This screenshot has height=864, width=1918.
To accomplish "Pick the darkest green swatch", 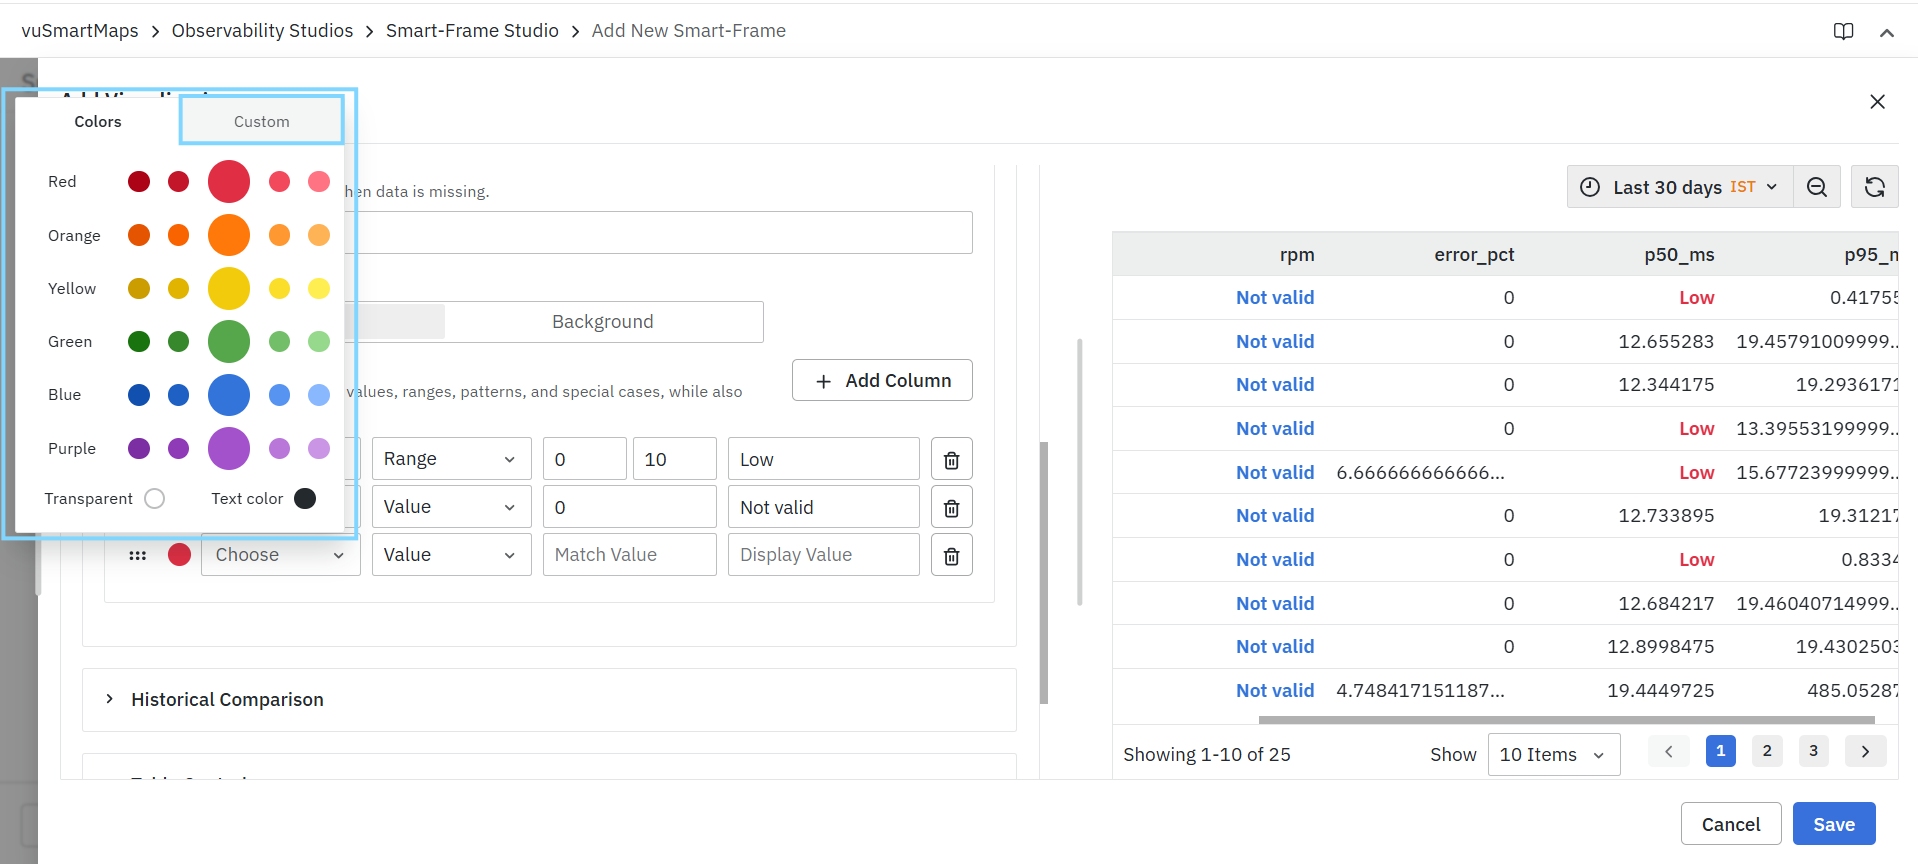I will point(139,341).
